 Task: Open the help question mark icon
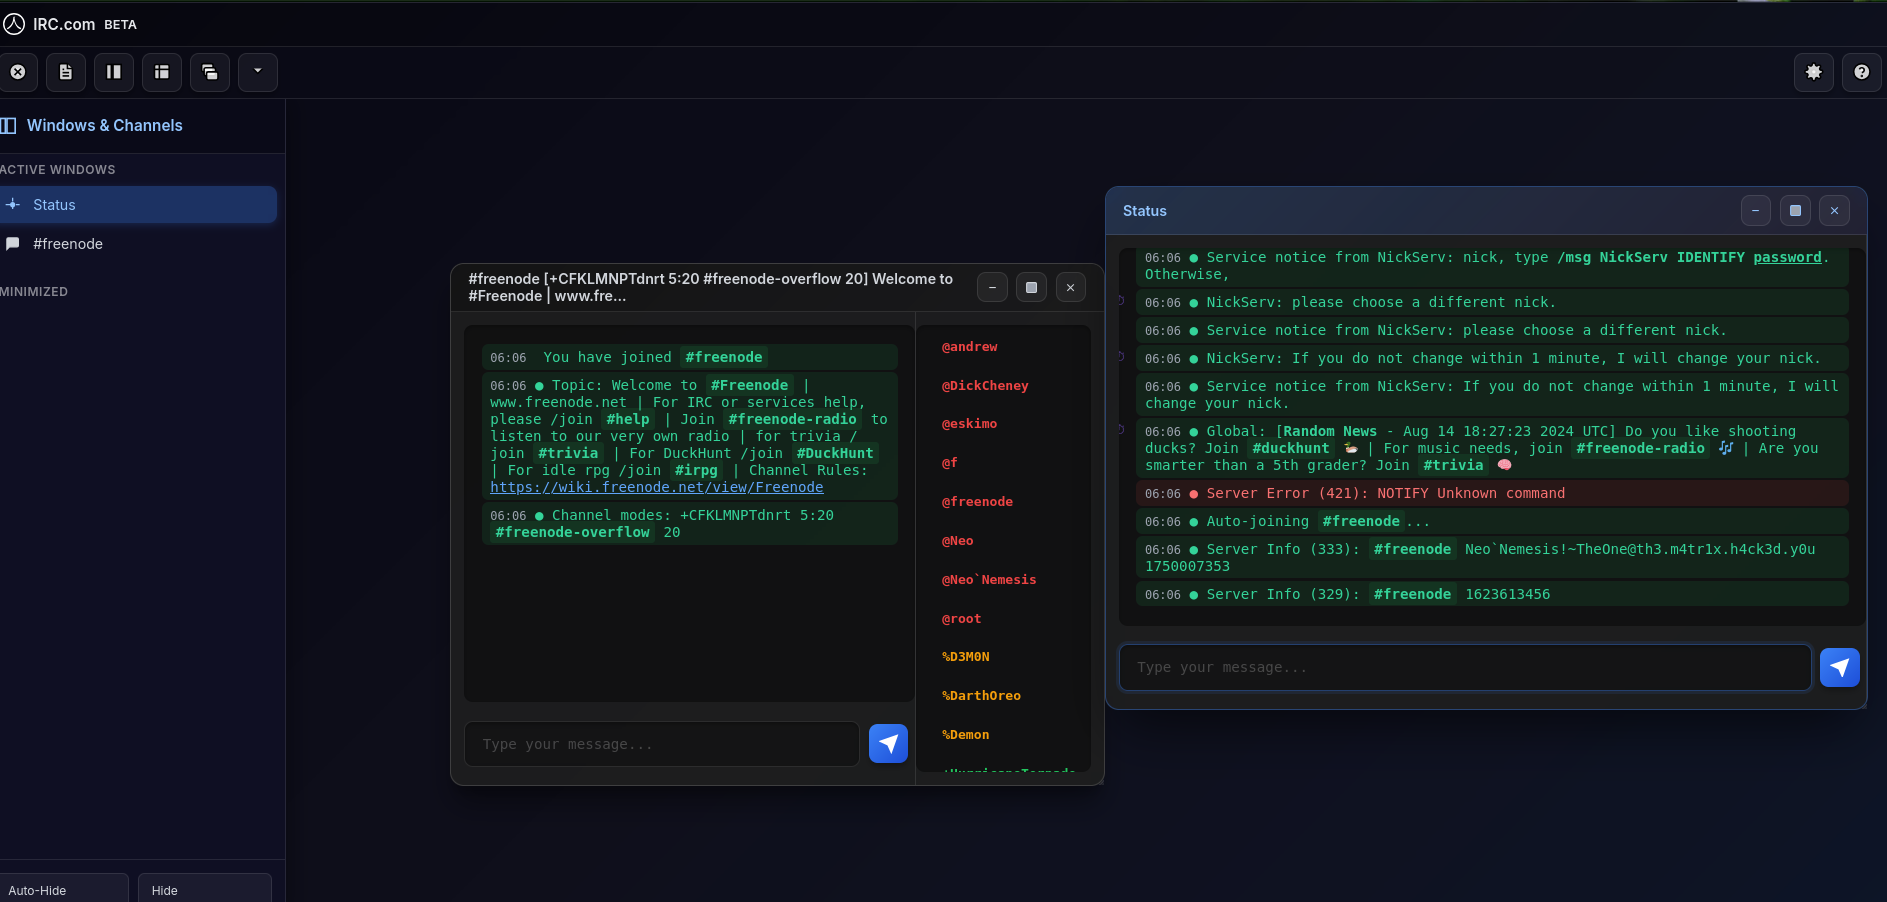click(x=1862, y=72)
